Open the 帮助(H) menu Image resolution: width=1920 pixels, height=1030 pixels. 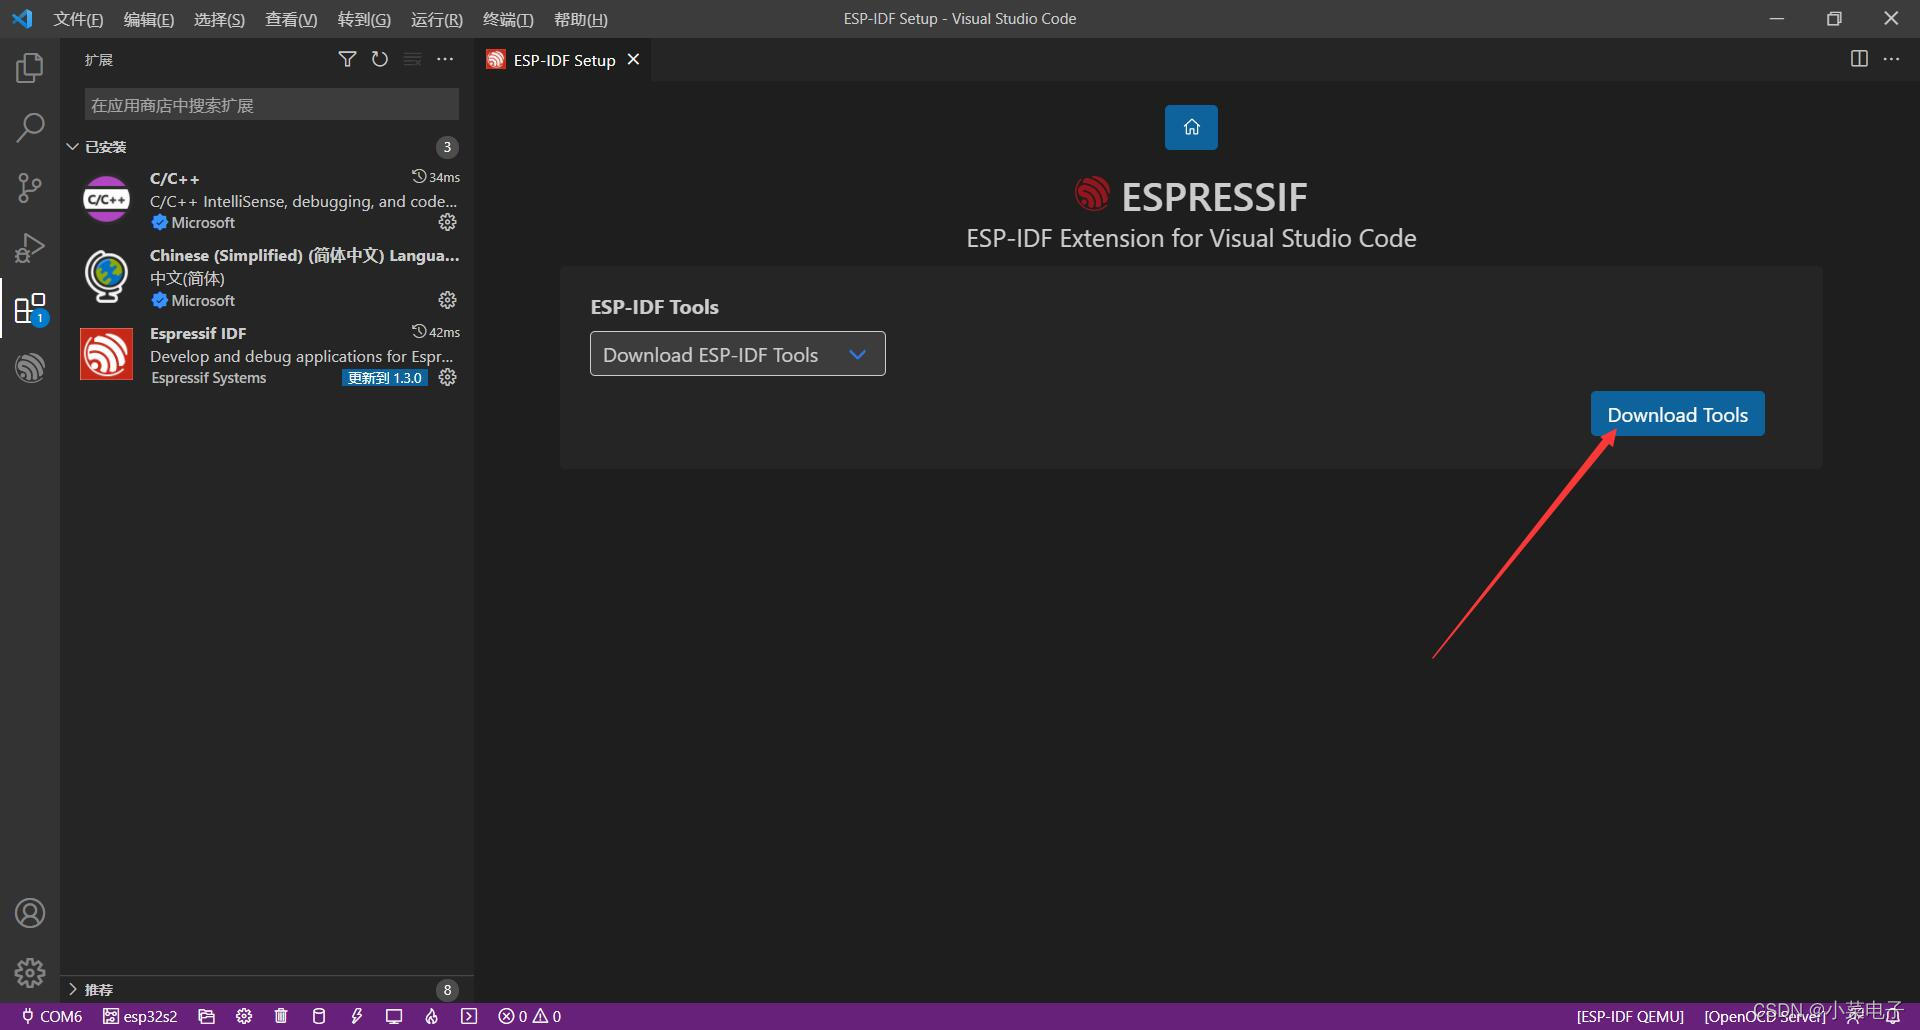click(581, 19)
